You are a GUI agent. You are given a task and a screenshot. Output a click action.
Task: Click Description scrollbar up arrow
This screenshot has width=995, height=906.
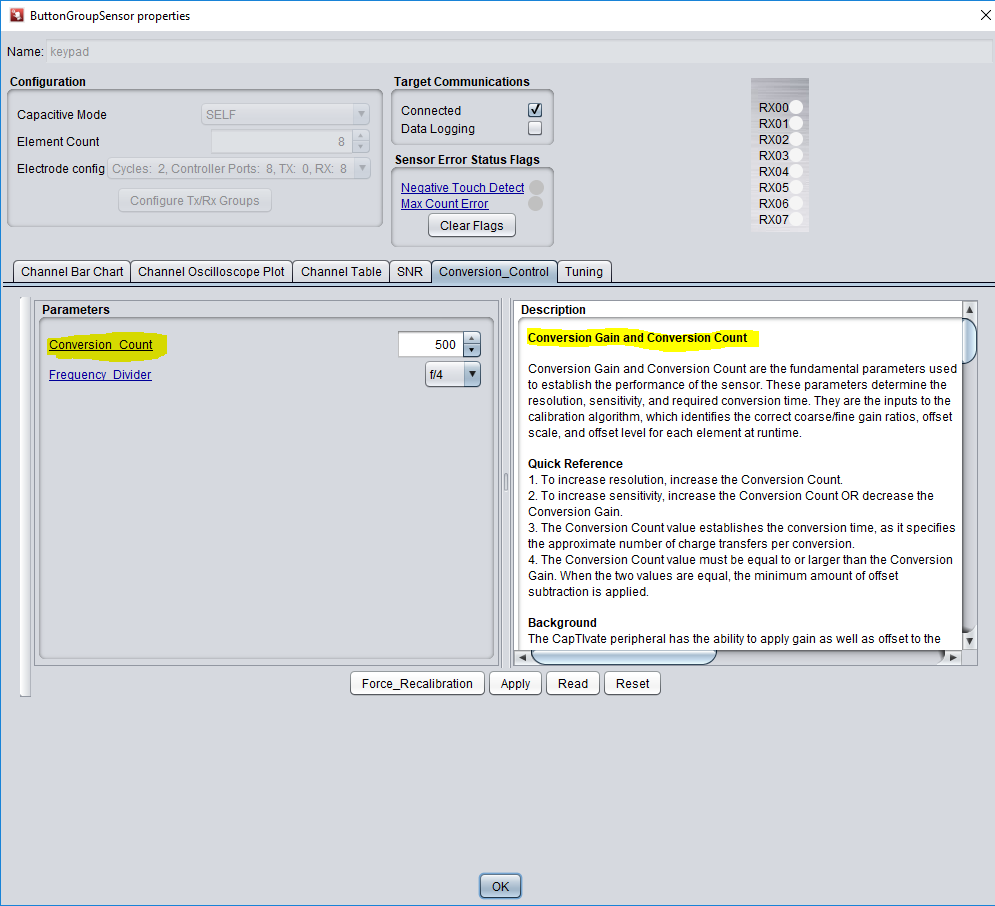969,310
